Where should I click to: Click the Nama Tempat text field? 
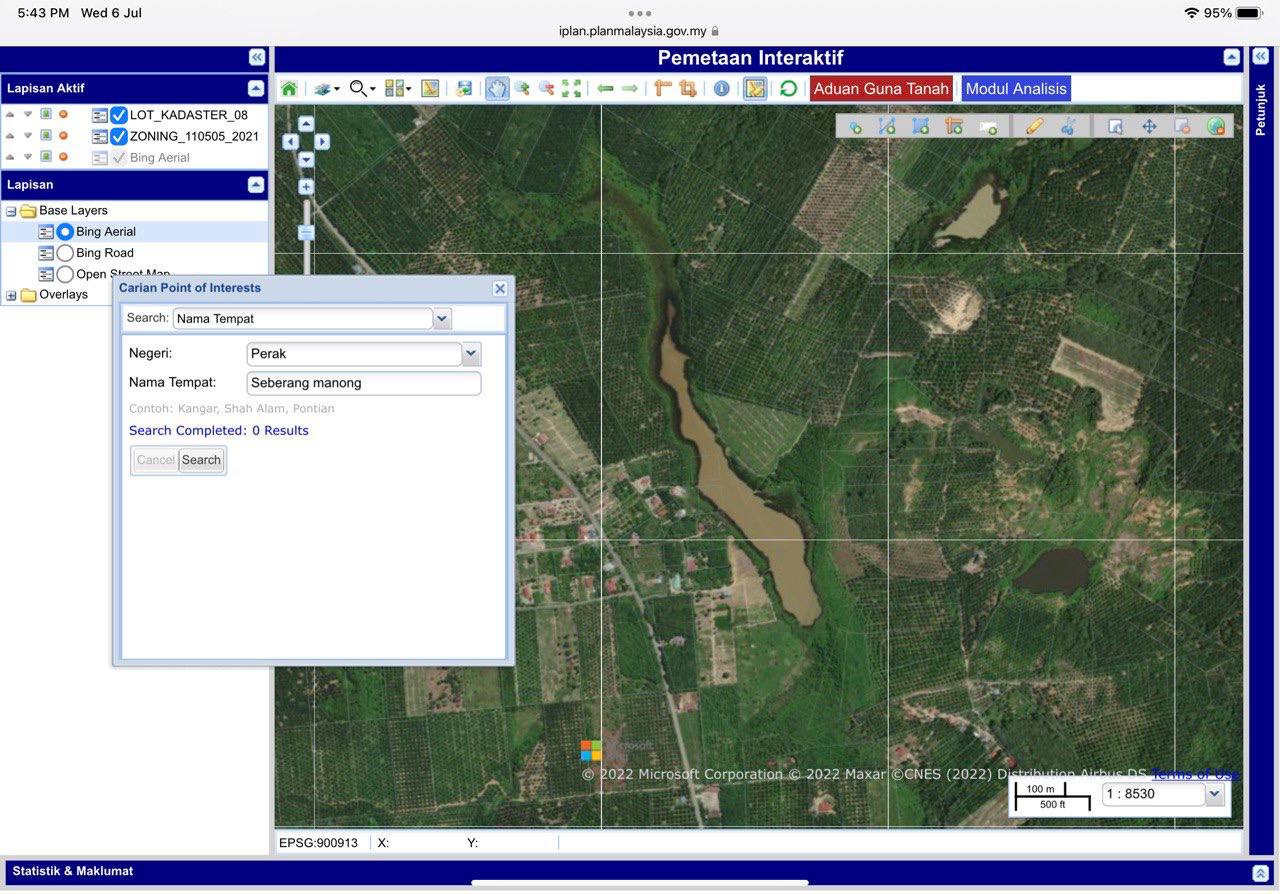[x=363, y=383]
